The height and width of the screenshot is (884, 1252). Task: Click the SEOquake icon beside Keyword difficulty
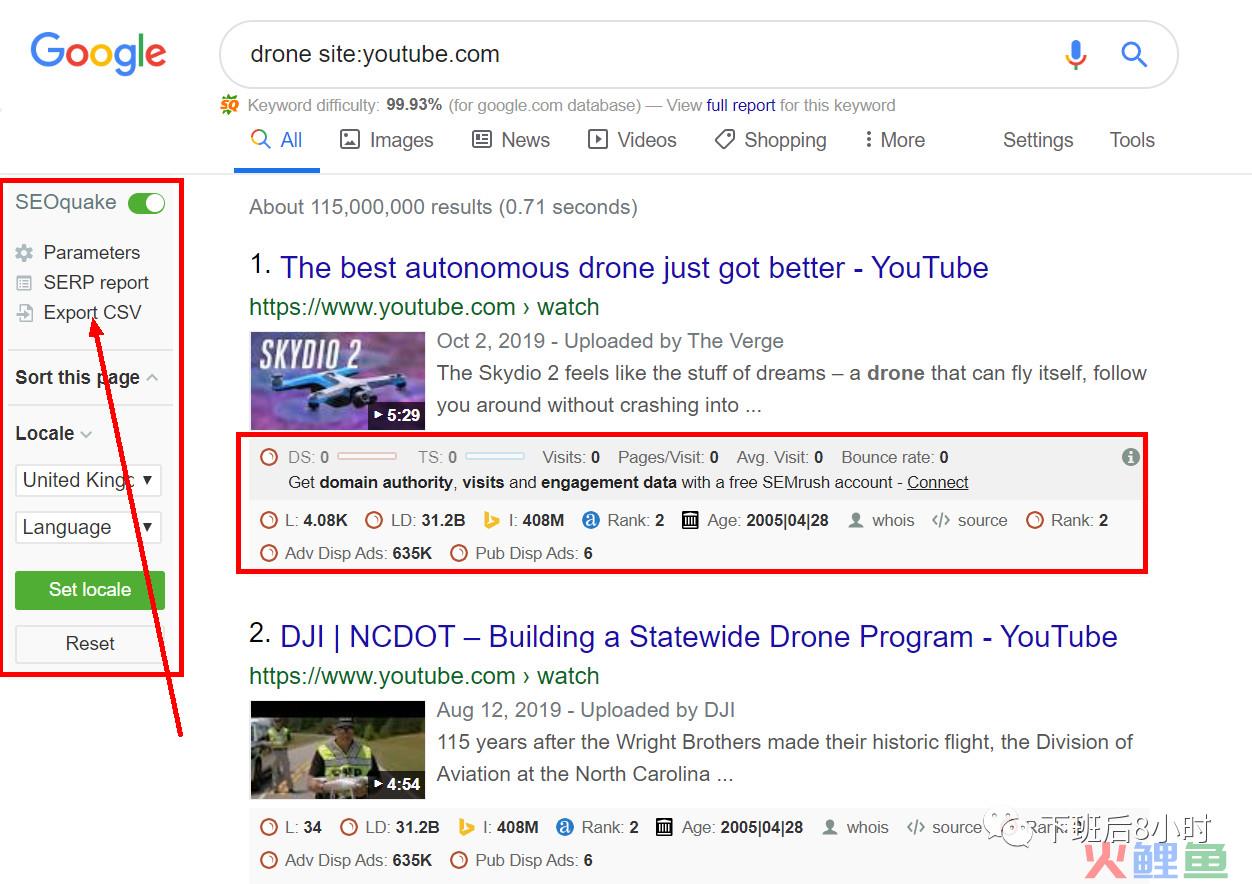pos(230,104)
